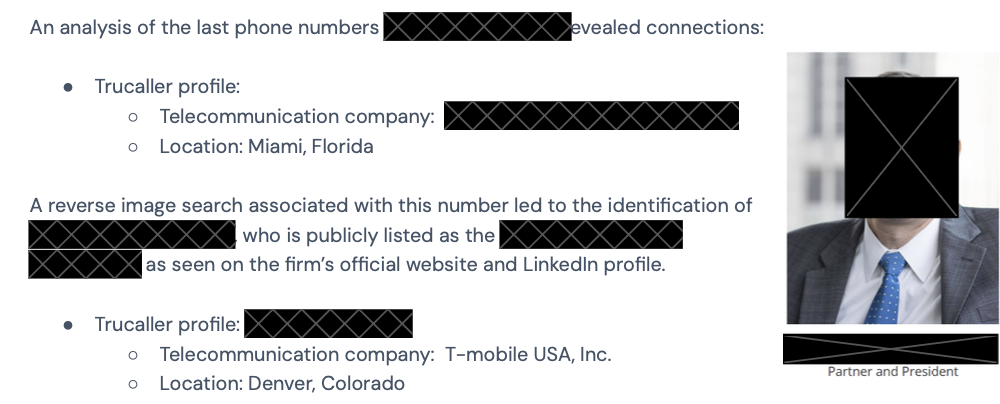Click the "Partner and President" caption
The height and width of the screenshot is (404, 1000).
(892, 372)
